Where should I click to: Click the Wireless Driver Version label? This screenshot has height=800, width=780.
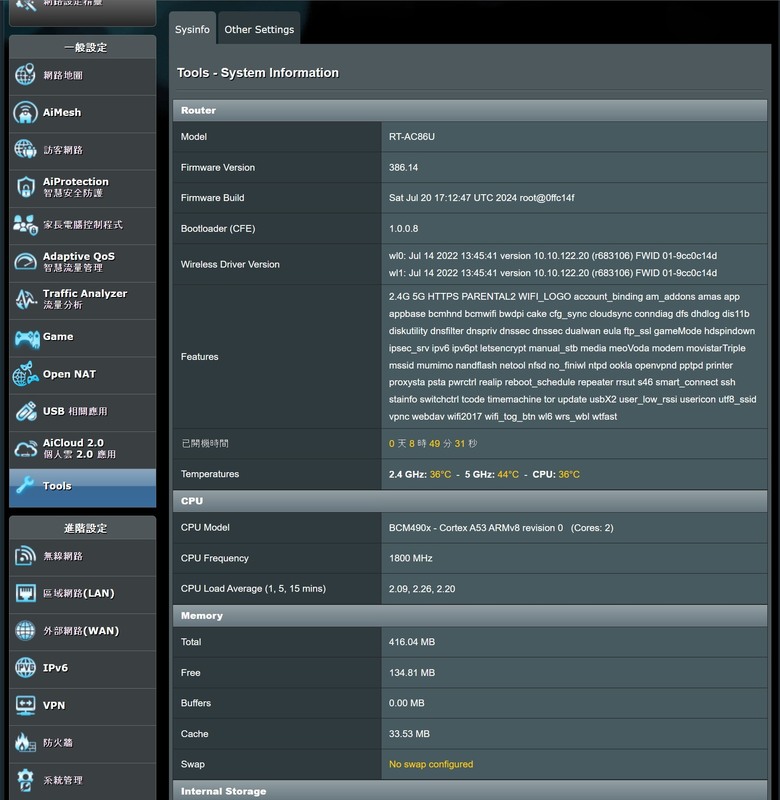(x=230, y=264)
